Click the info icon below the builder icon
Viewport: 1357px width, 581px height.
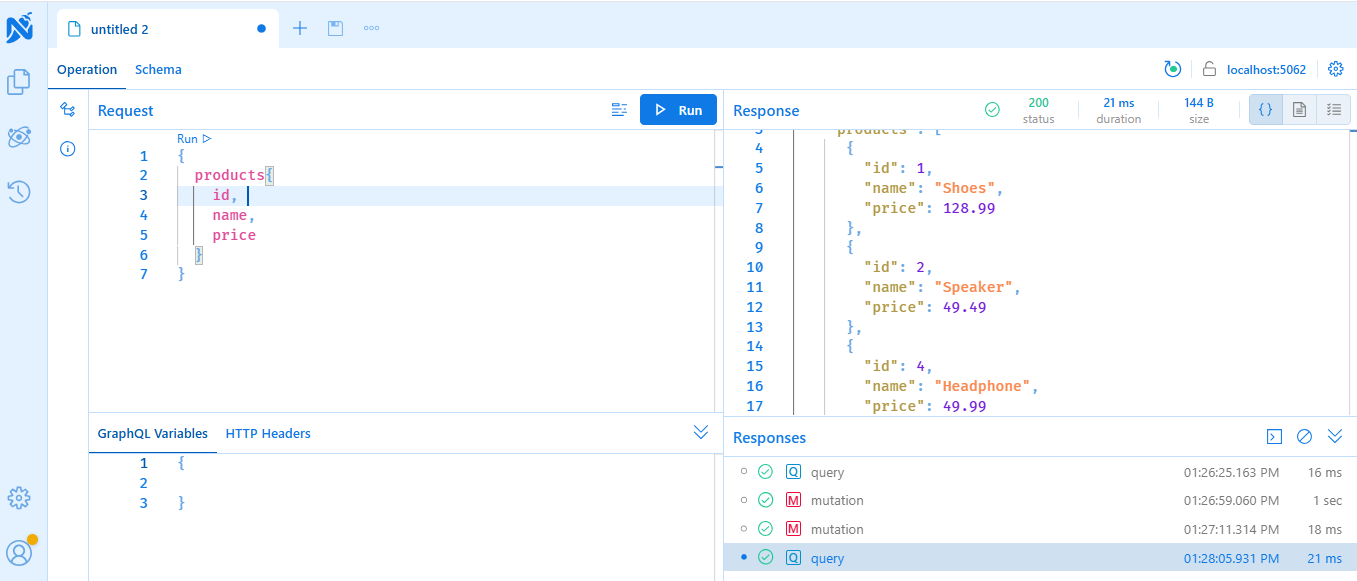[x=68, y=149]
